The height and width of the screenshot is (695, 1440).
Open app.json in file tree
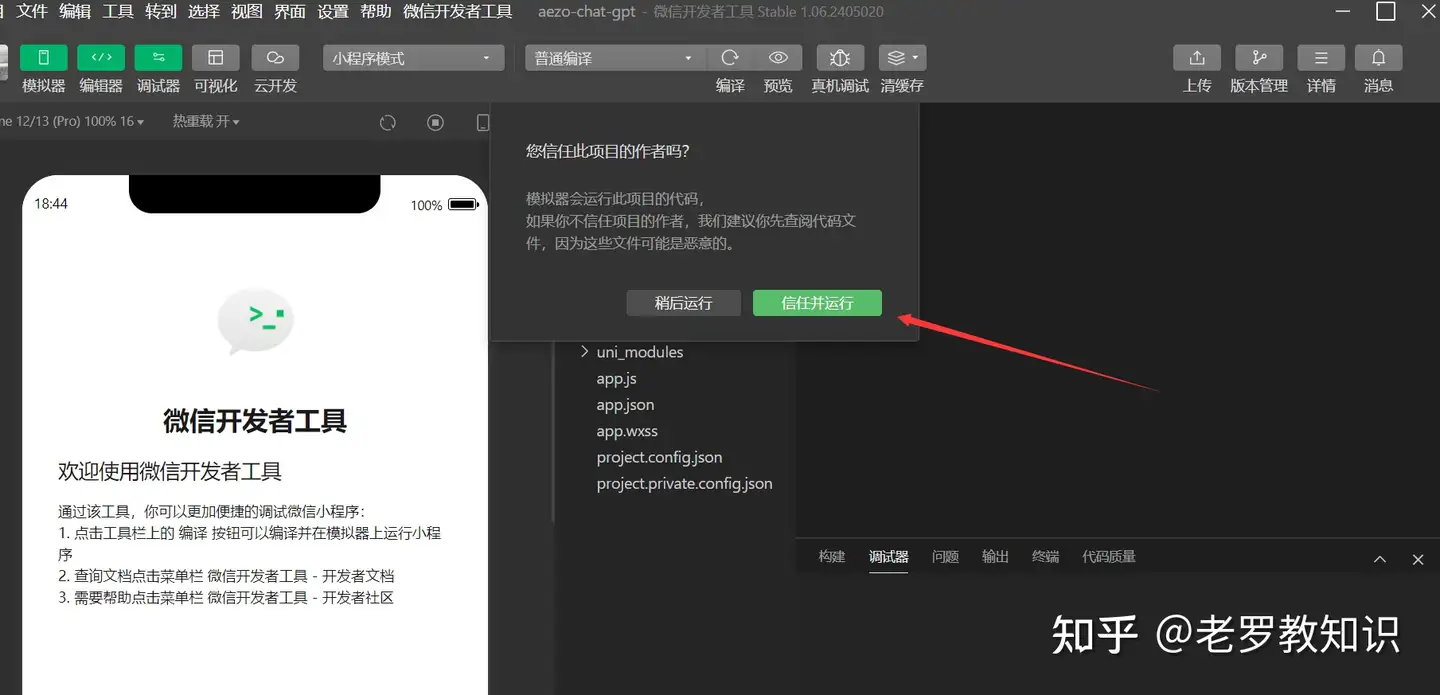pyautogui.click(x=625, y=405)
